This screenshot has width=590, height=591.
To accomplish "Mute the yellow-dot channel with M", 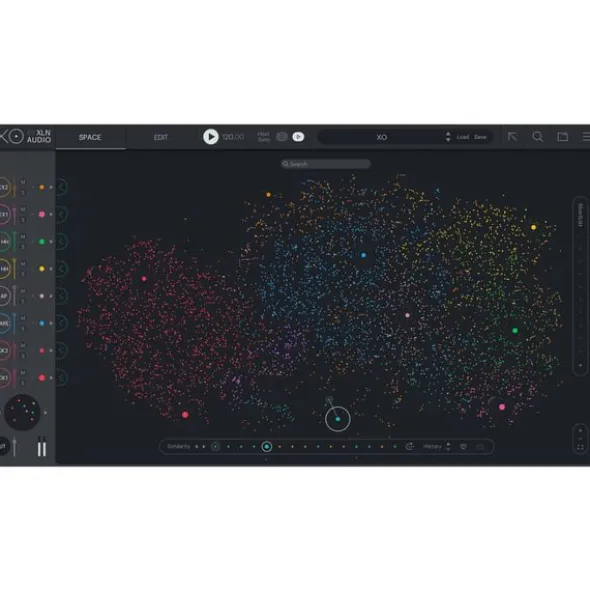I will [x=23, y=263].
